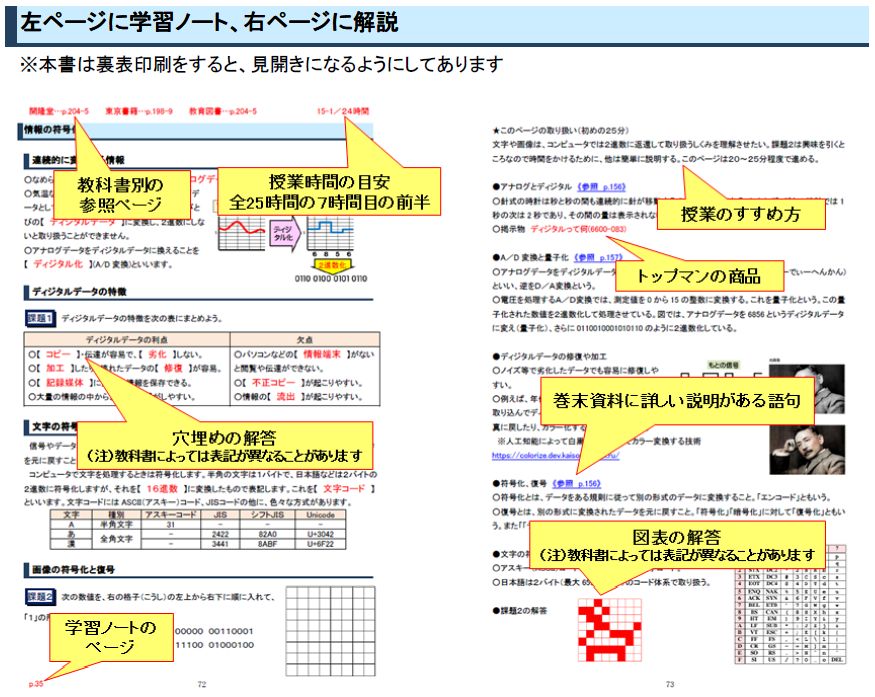The width and height of the screenshot is (875, 697).
Task: Click the callout 図表の解答
Action: (x=676, y=545)
